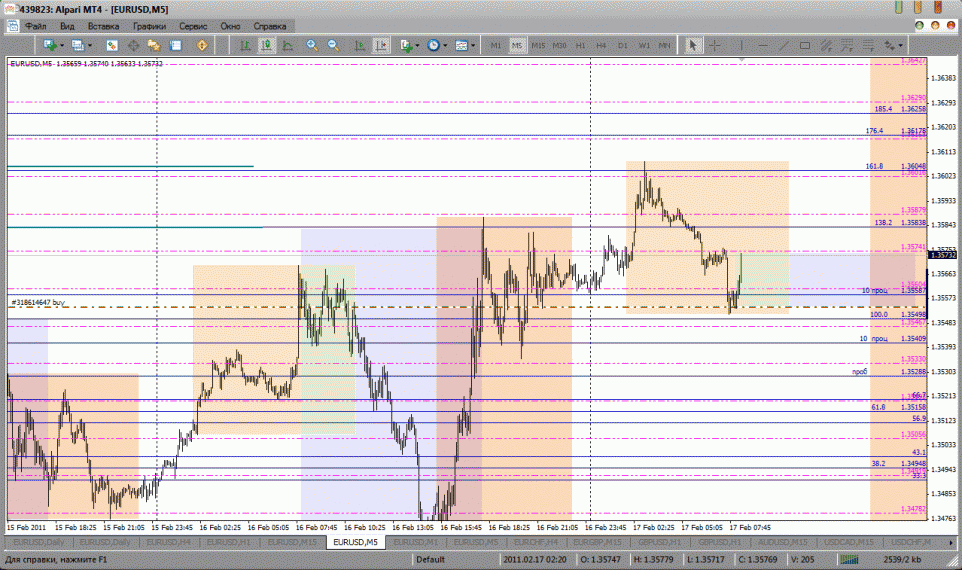Viewport: 962px width, 570px height.
Task: Open the Navigator panel icon
Action: [x=153, y=45]
